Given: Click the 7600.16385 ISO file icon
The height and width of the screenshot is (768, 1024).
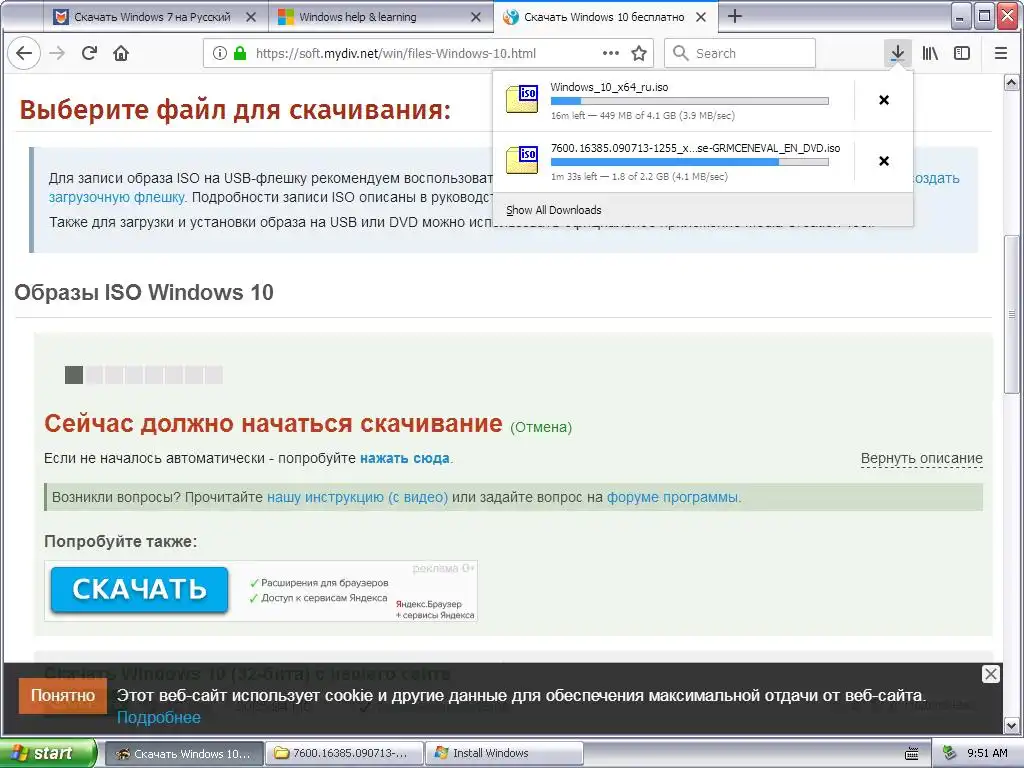Looking at the screenshot, I should click(522, 160).
